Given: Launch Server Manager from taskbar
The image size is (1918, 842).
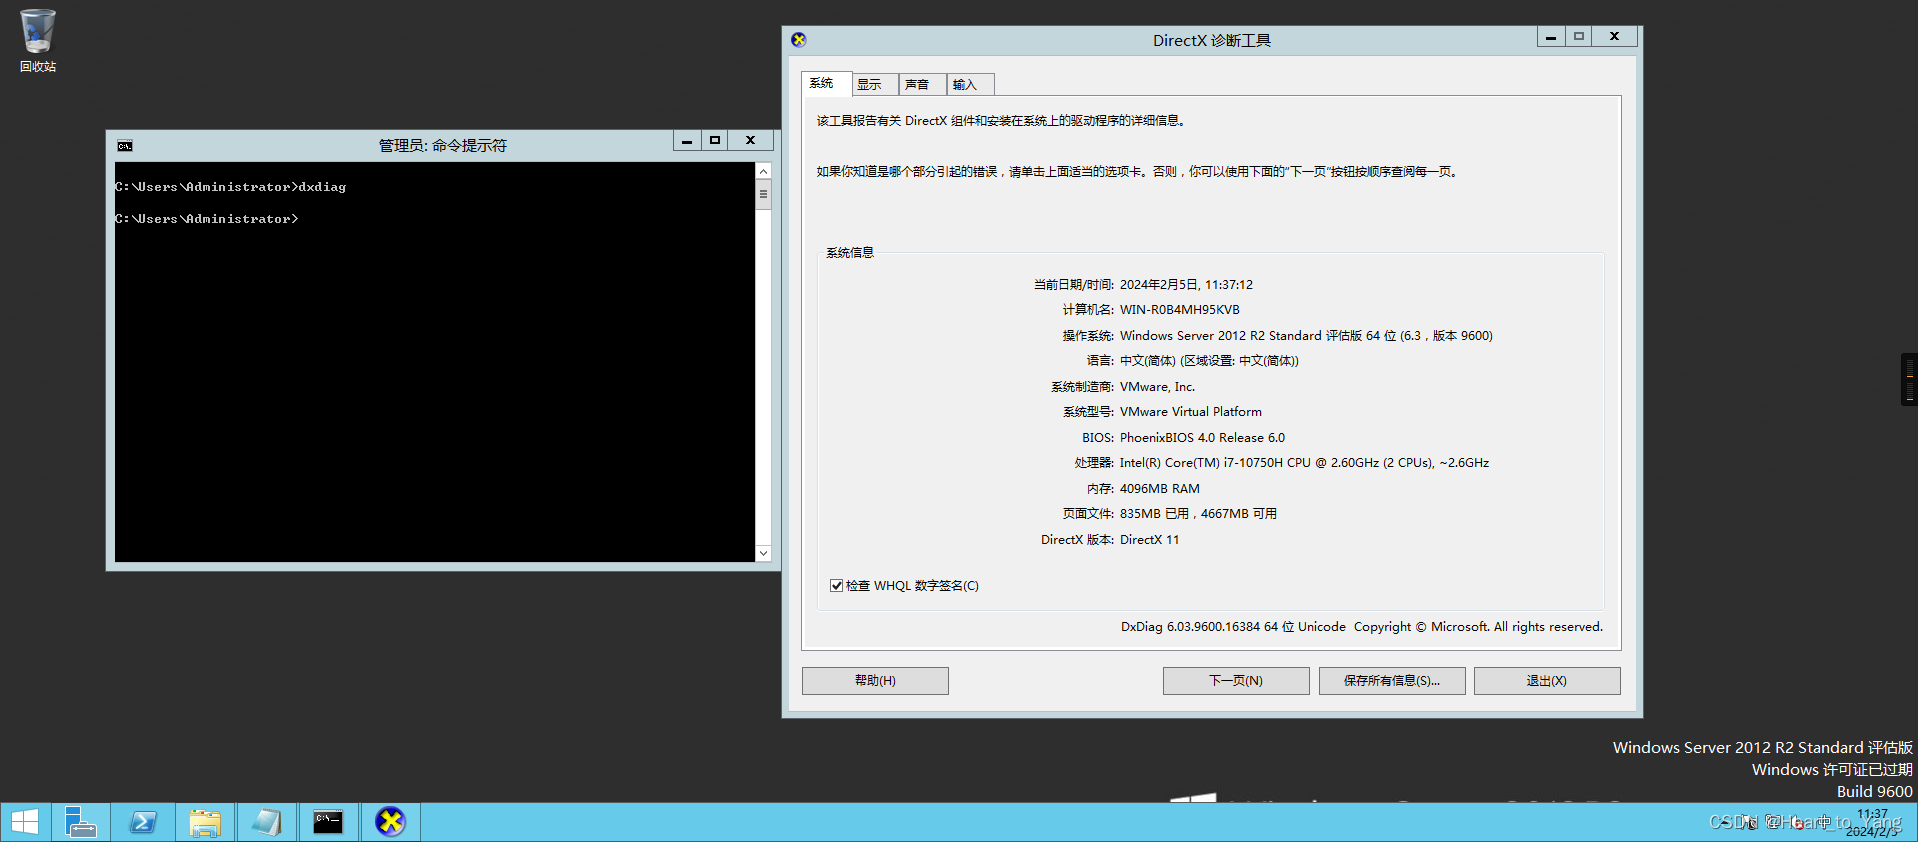Looking at the screenshot, I should coord(80,822).
